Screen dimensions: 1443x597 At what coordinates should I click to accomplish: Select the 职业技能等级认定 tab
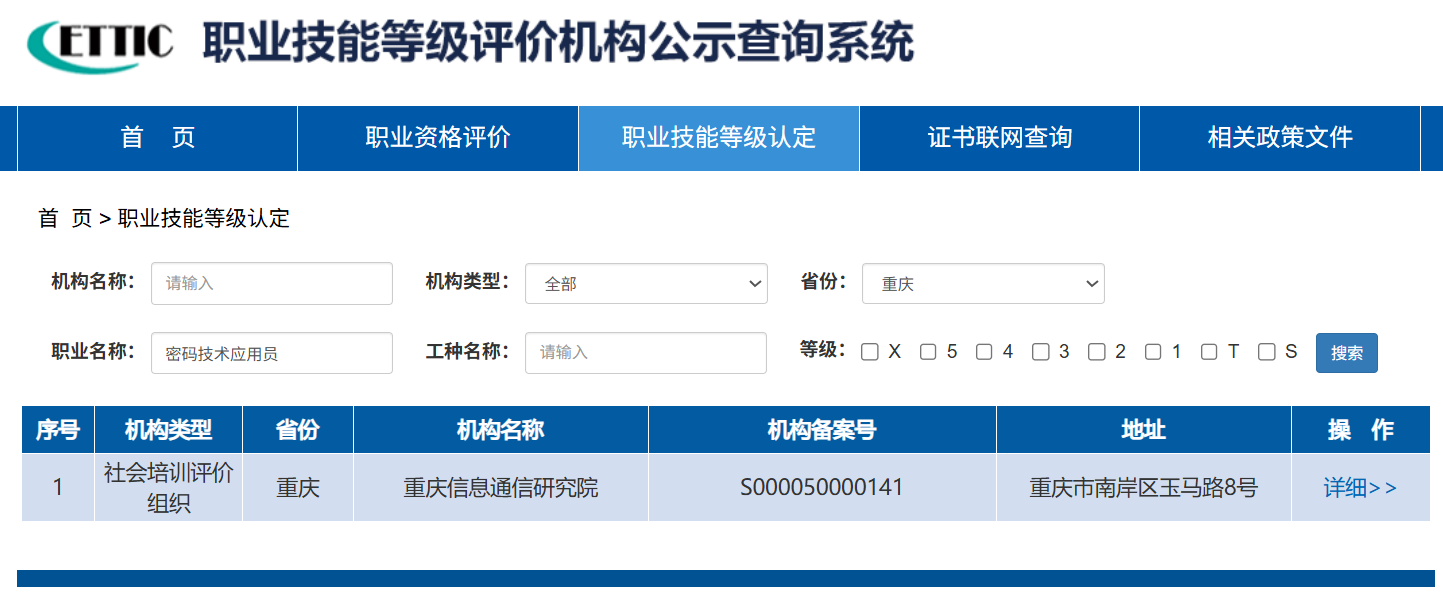(x=718, y=138)
